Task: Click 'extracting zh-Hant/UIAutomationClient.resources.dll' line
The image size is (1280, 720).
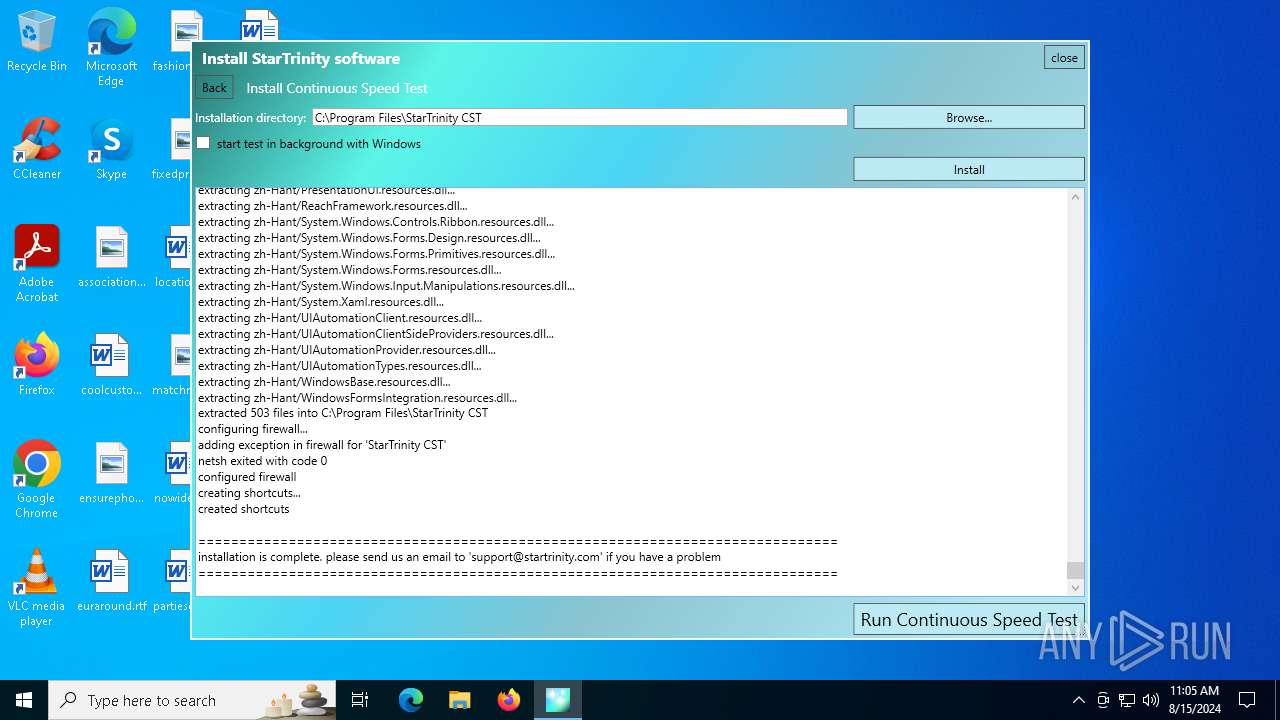Action: (x=340, y=317)
